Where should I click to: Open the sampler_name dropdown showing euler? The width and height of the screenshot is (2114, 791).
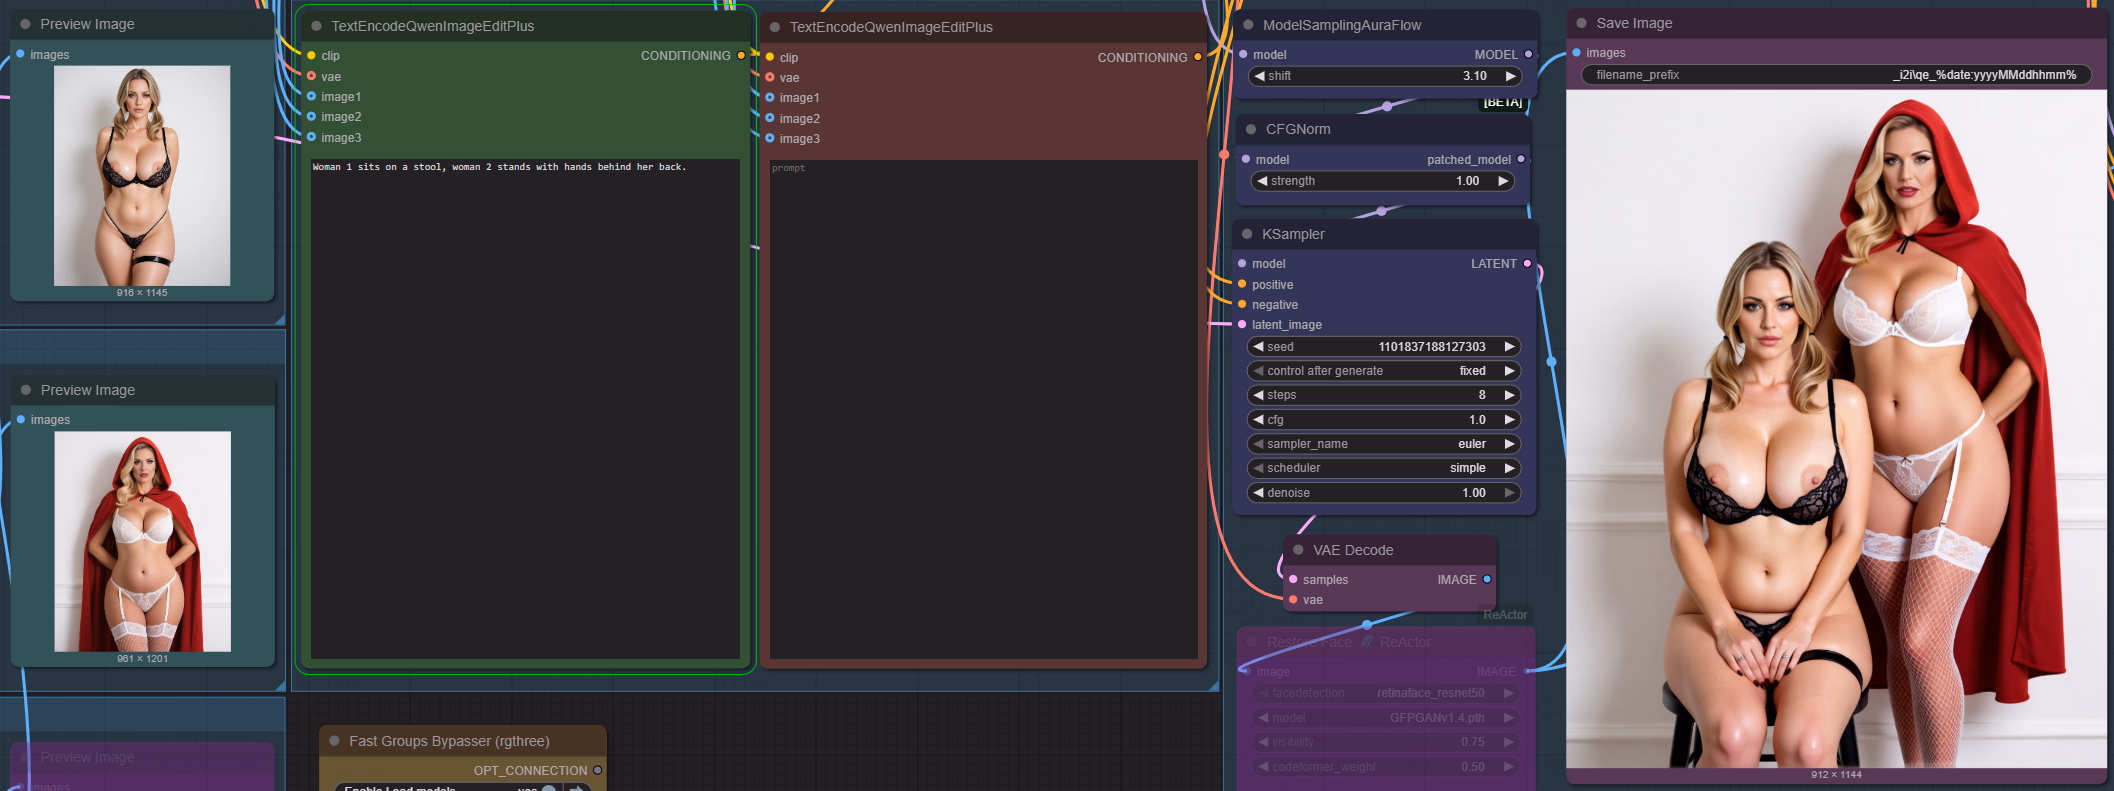(1385, 444)
